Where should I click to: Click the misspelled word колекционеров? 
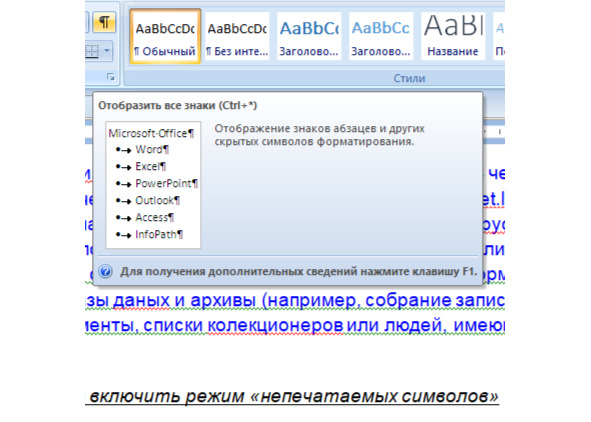[x=276, y=325]
